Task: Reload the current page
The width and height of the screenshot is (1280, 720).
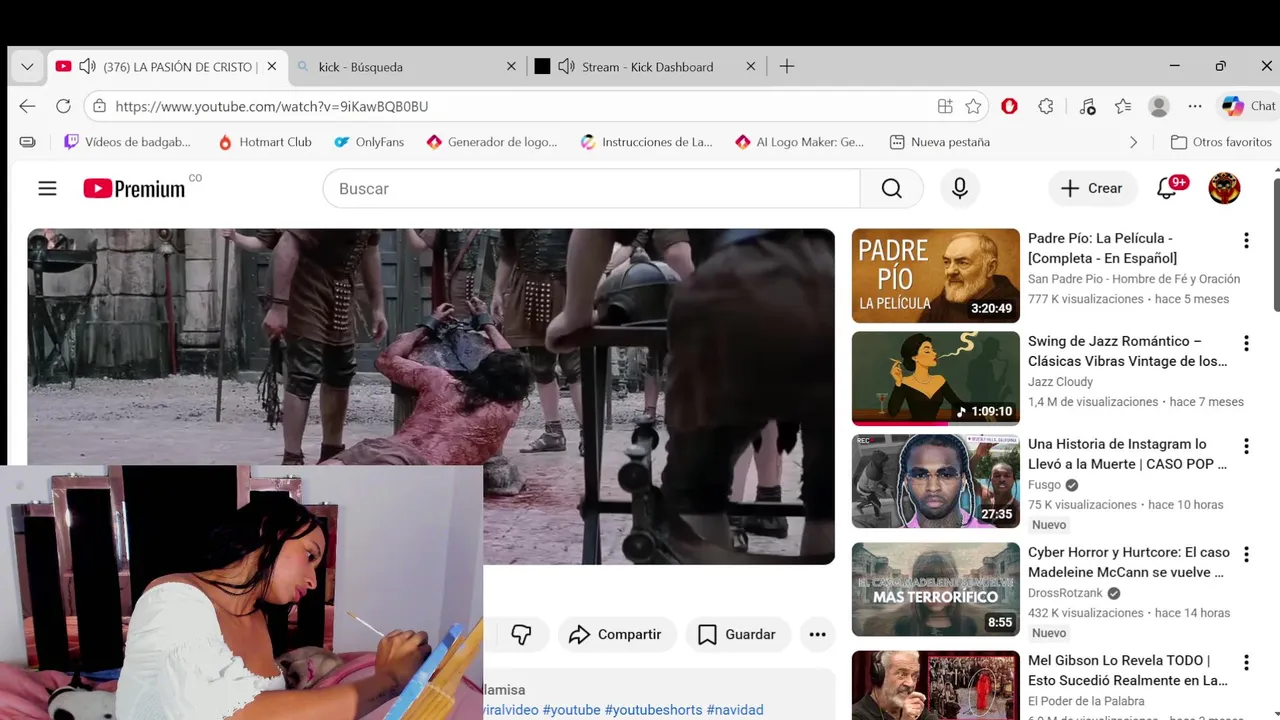Action: pyautogui.click(x=63, y=106)
